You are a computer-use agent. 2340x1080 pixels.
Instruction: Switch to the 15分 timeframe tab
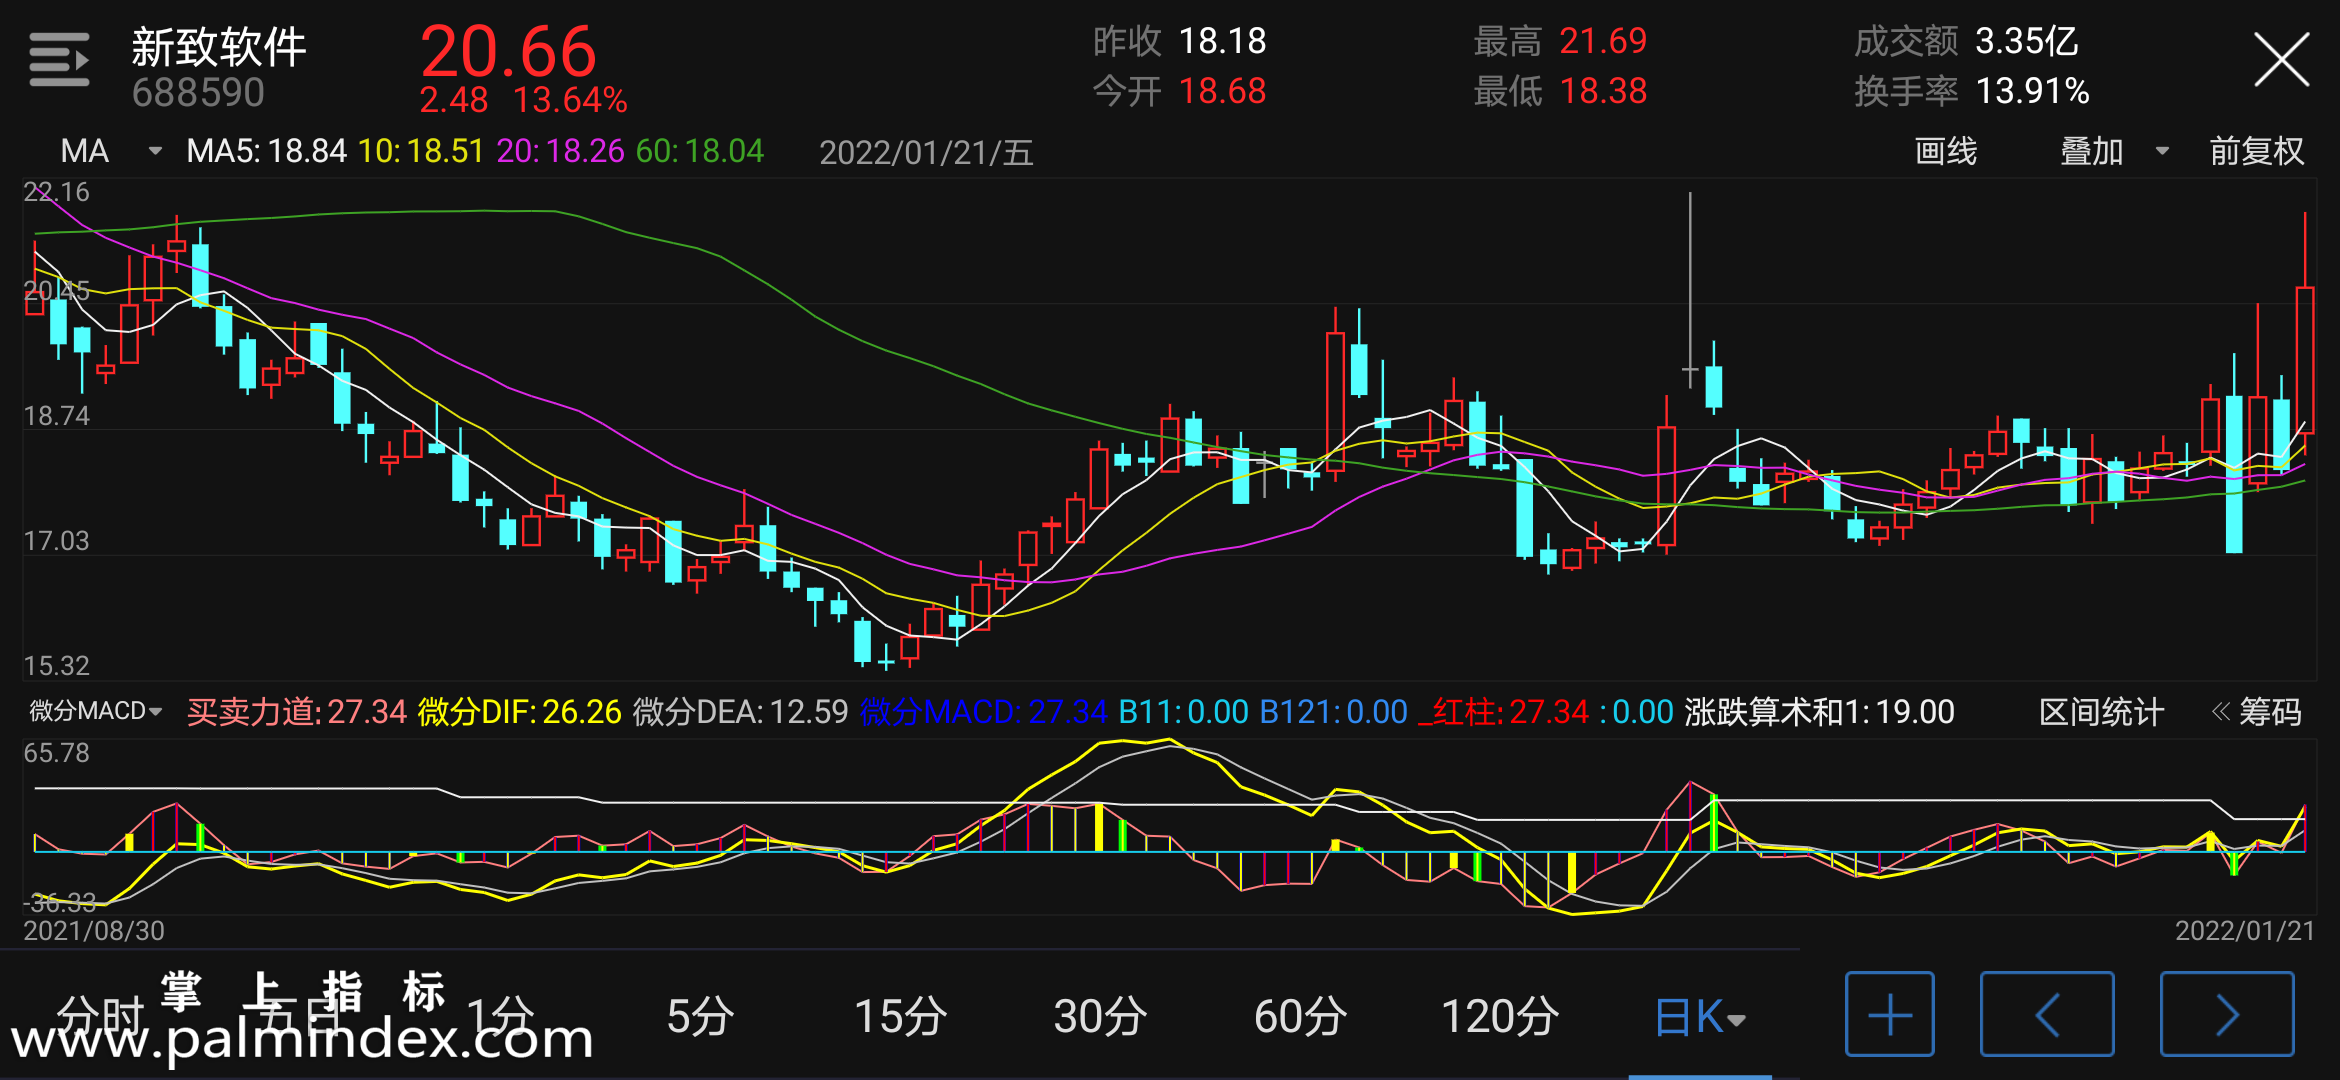900,1016
